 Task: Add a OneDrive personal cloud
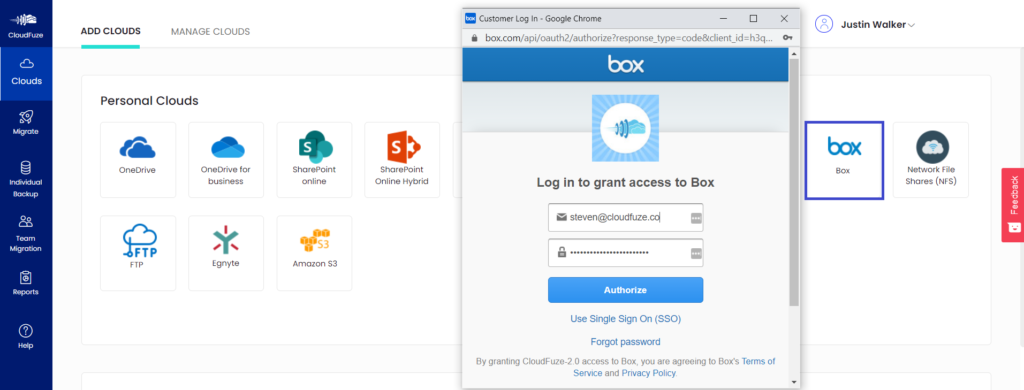tap(138, 160)
